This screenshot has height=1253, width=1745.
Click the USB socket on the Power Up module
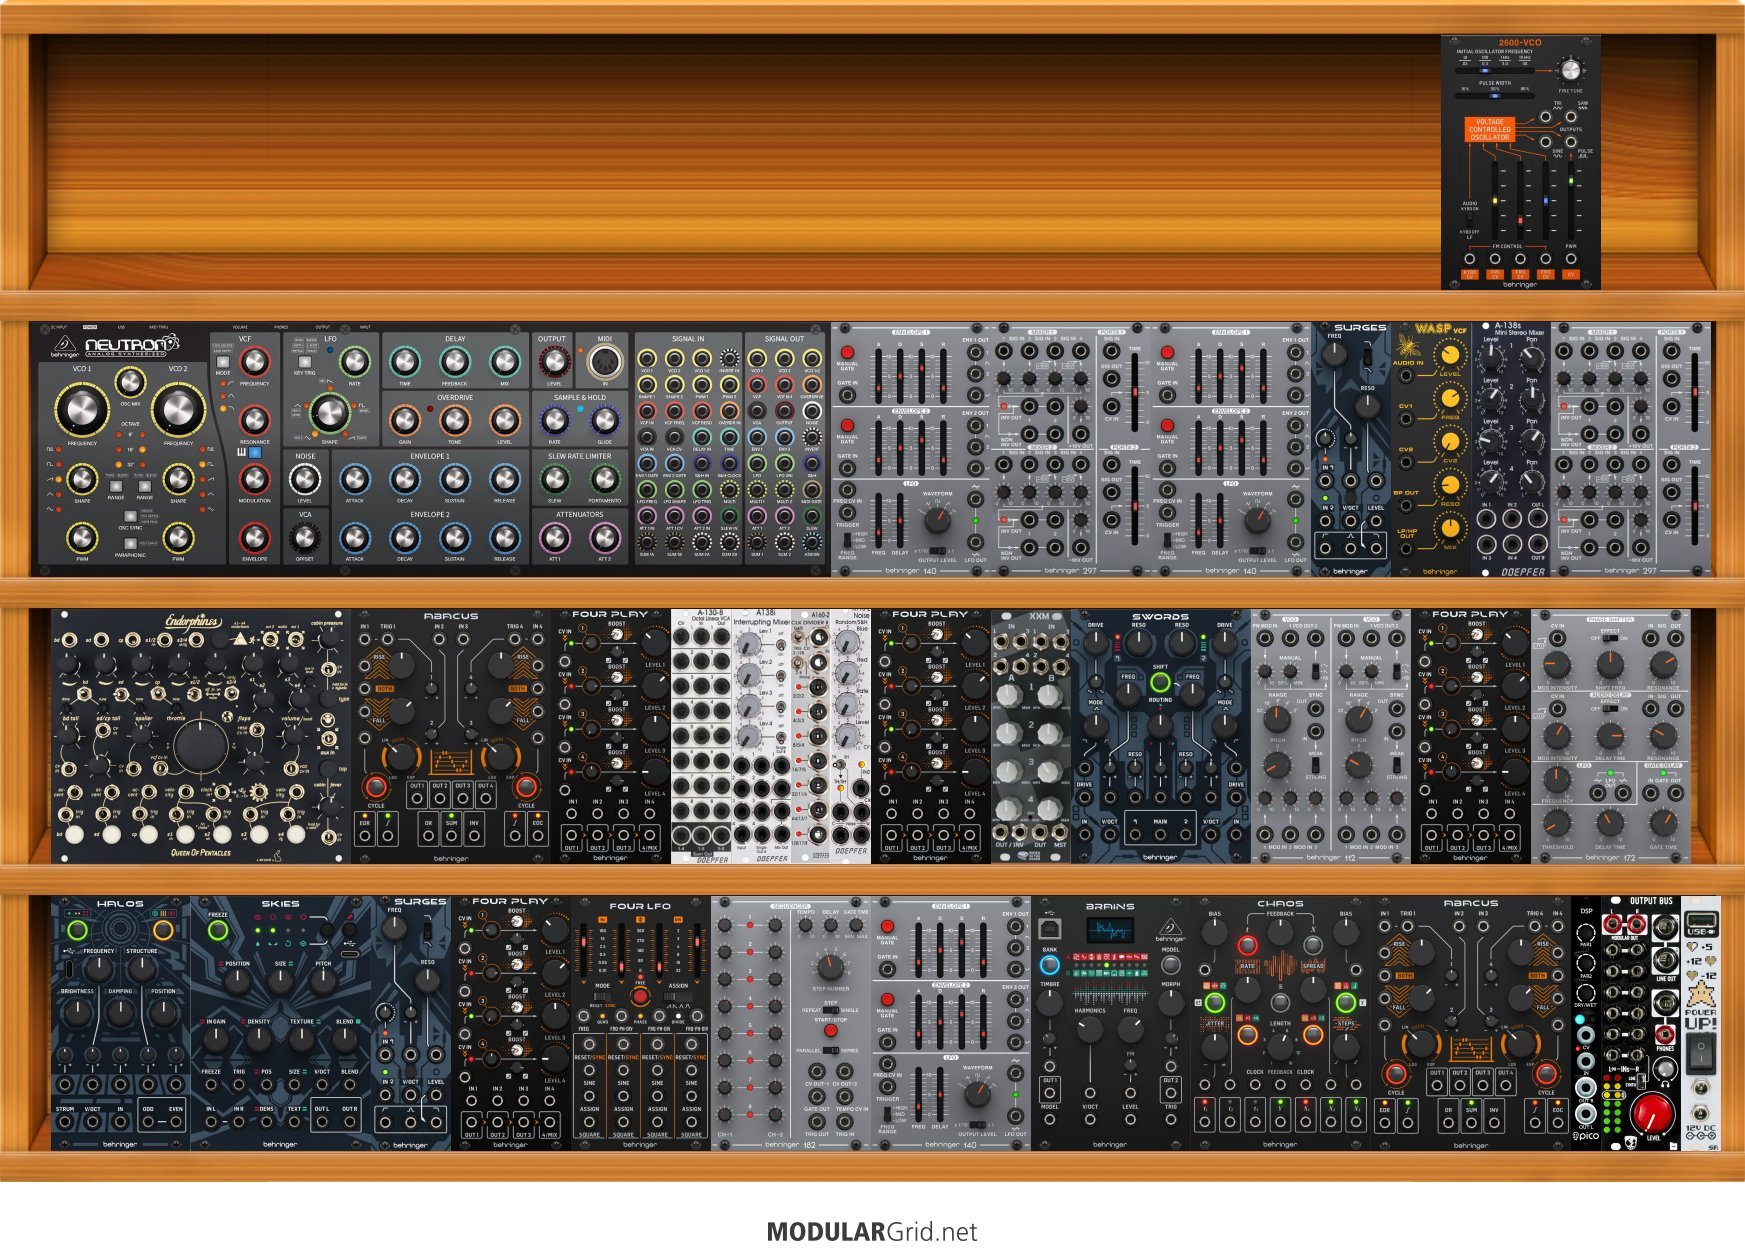click(x=1700, y=920)
